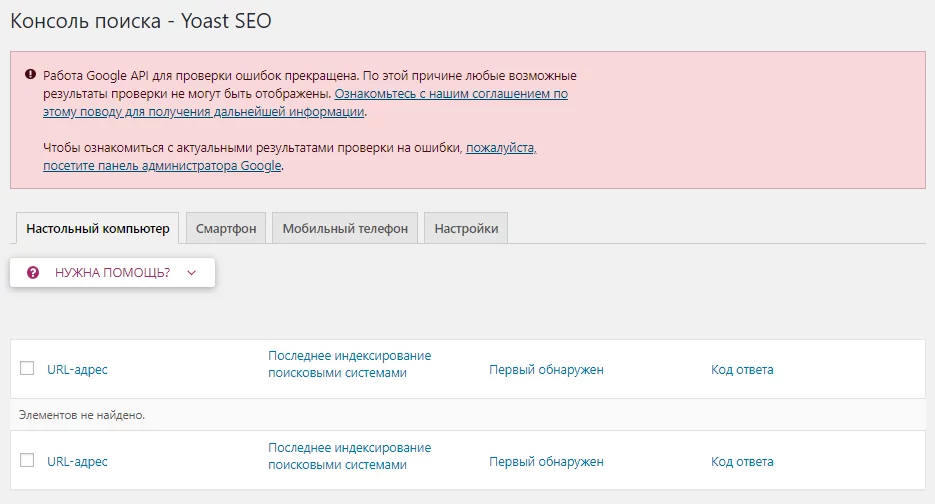Click Код ответа in footer row
Image resolution: width=935 pixels, height=504 pixels.
[742, 462]
